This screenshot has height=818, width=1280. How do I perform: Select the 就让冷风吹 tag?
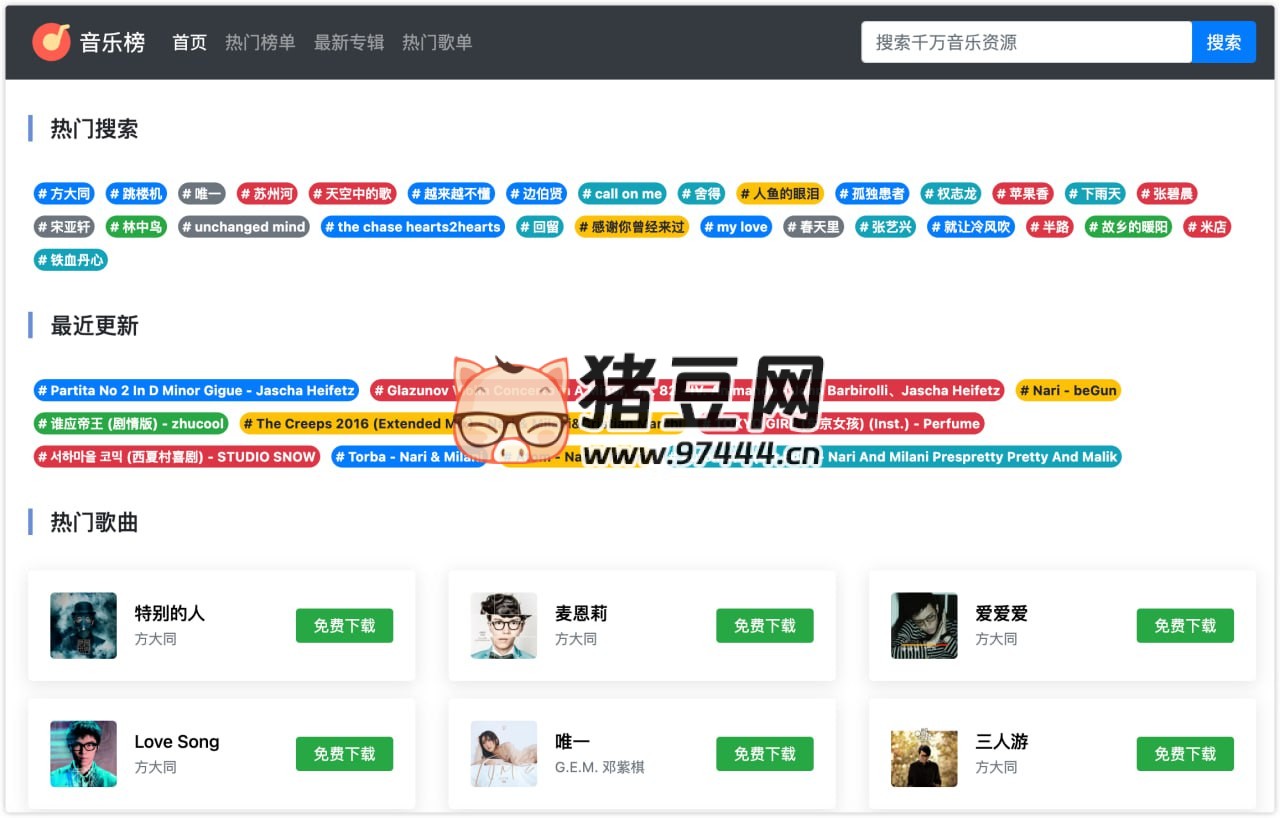point(971,227)
